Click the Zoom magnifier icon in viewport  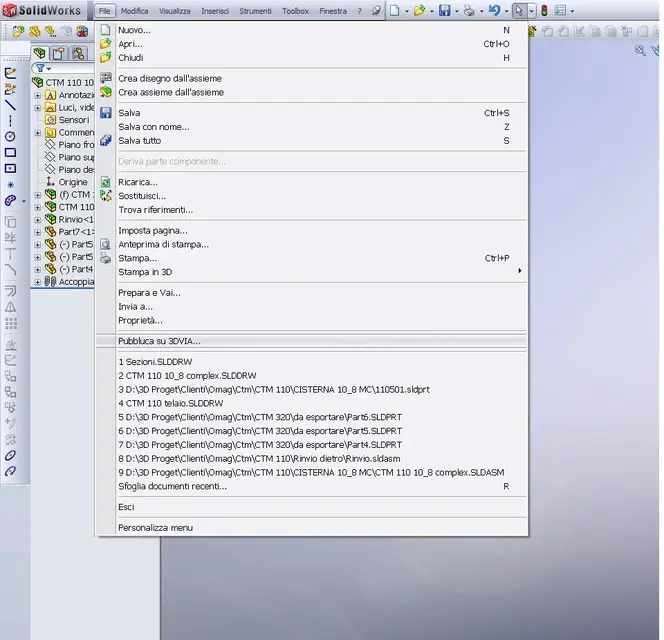coord(640,51)
